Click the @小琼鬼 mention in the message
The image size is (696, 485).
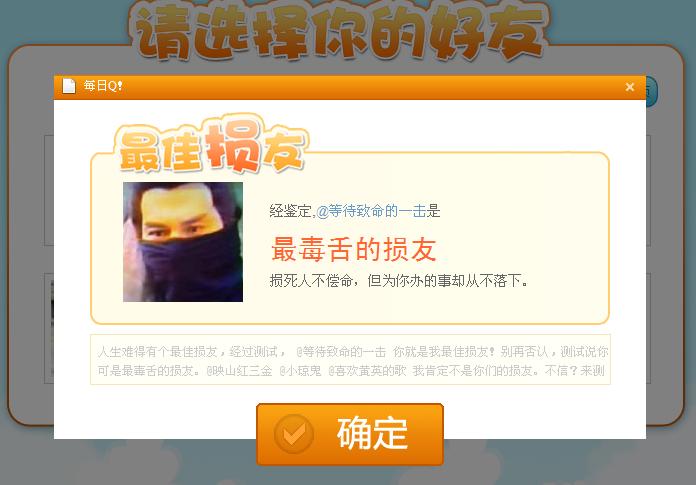coord(301,371)
